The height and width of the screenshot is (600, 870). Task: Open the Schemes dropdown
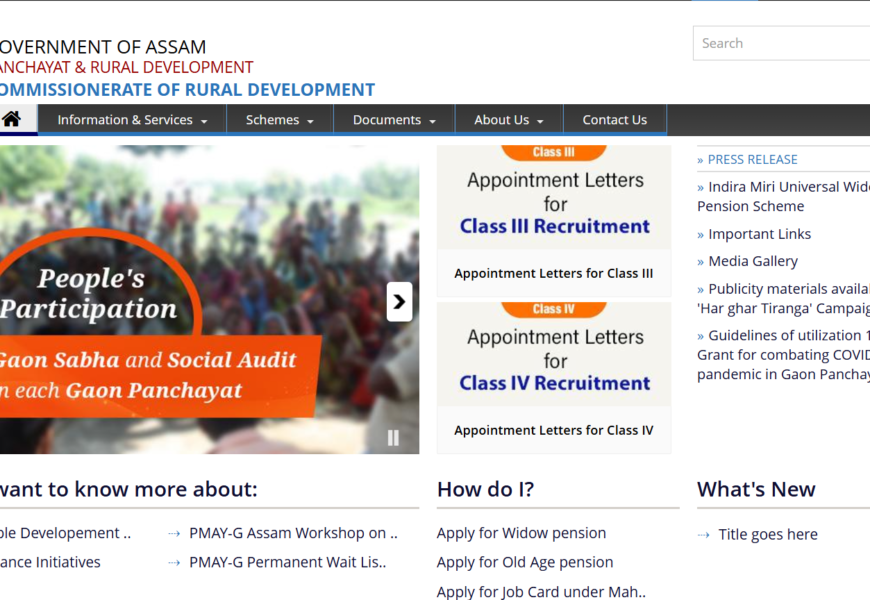pos(280,120)
